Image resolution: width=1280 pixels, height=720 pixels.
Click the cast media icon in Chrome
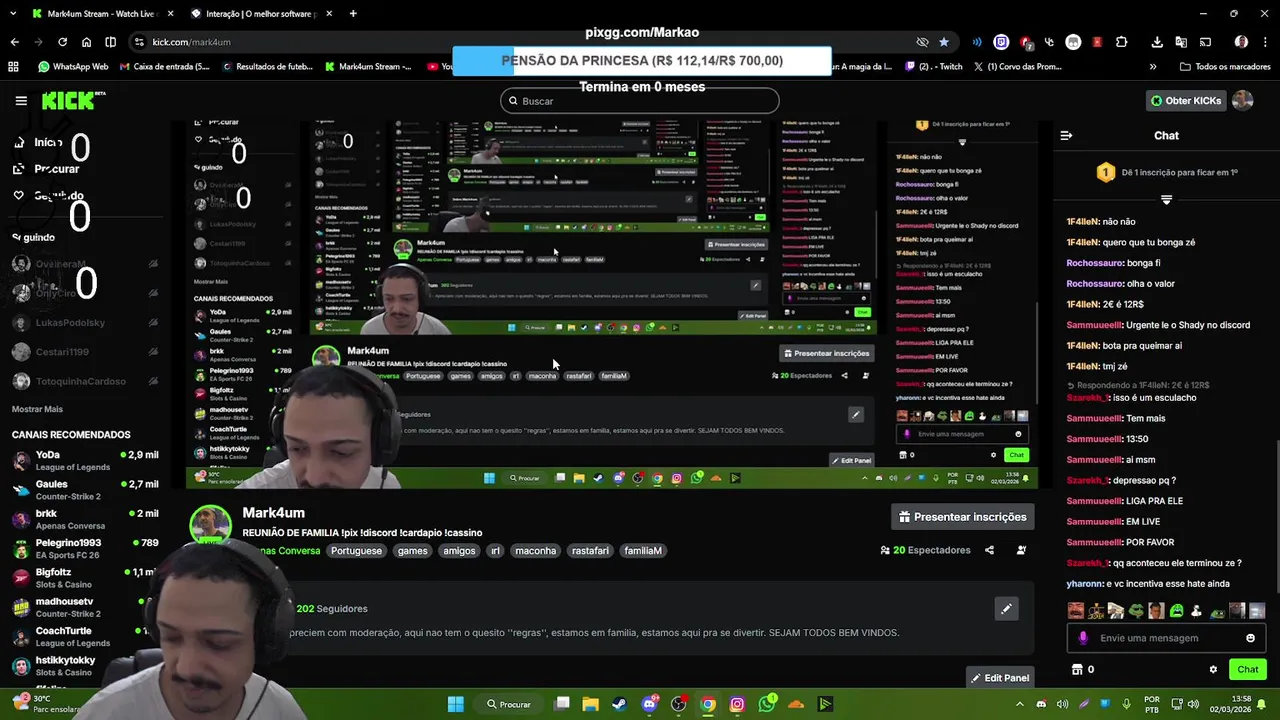click(x=1205, y=42)
